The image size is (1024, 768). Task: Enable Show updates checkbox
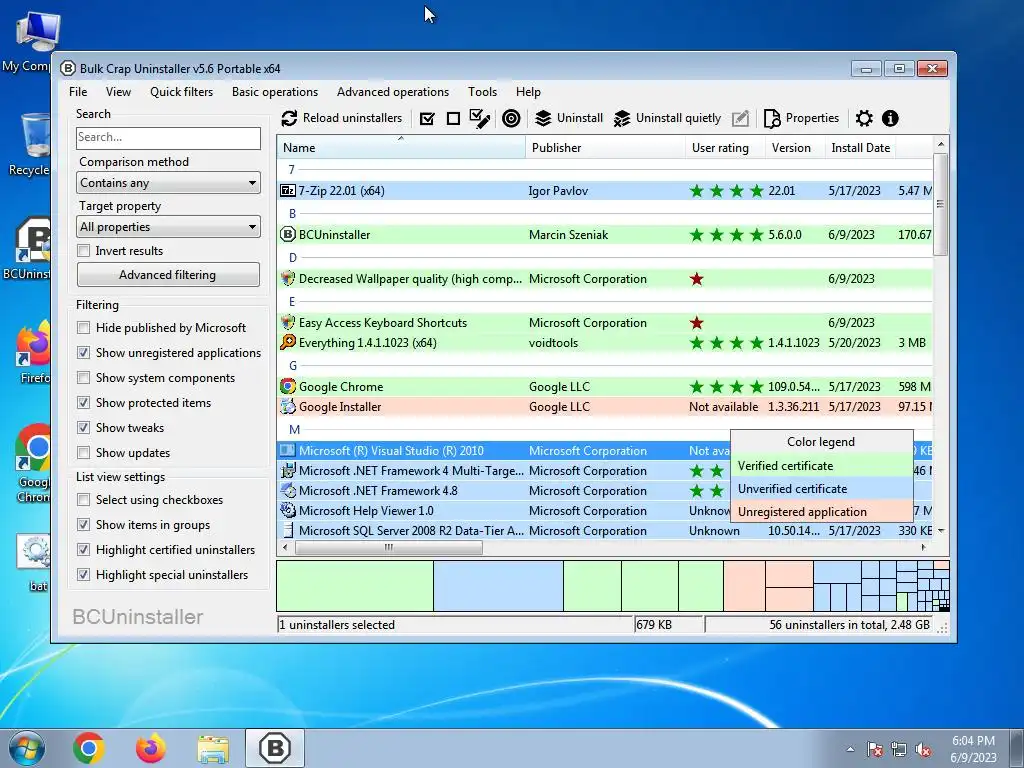coord(84,453)
